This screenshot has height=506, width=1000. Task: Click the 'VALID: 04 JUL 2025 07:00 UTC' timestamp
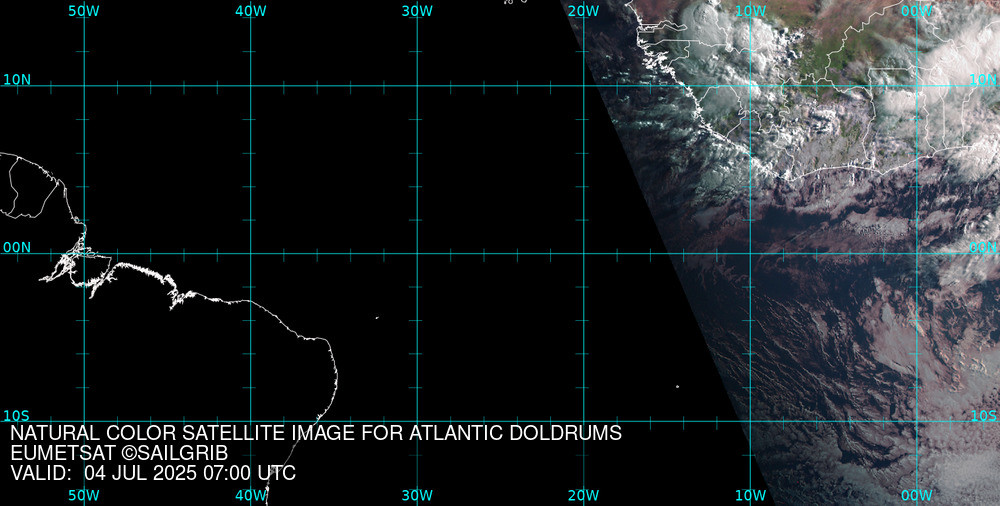pos(153,473)
